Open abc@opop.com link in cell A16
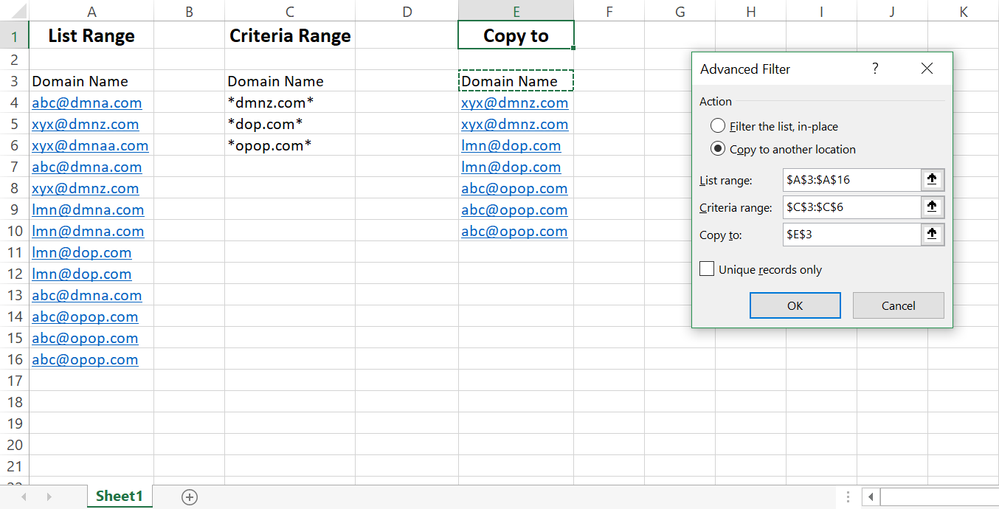 [x=85, y=360]
